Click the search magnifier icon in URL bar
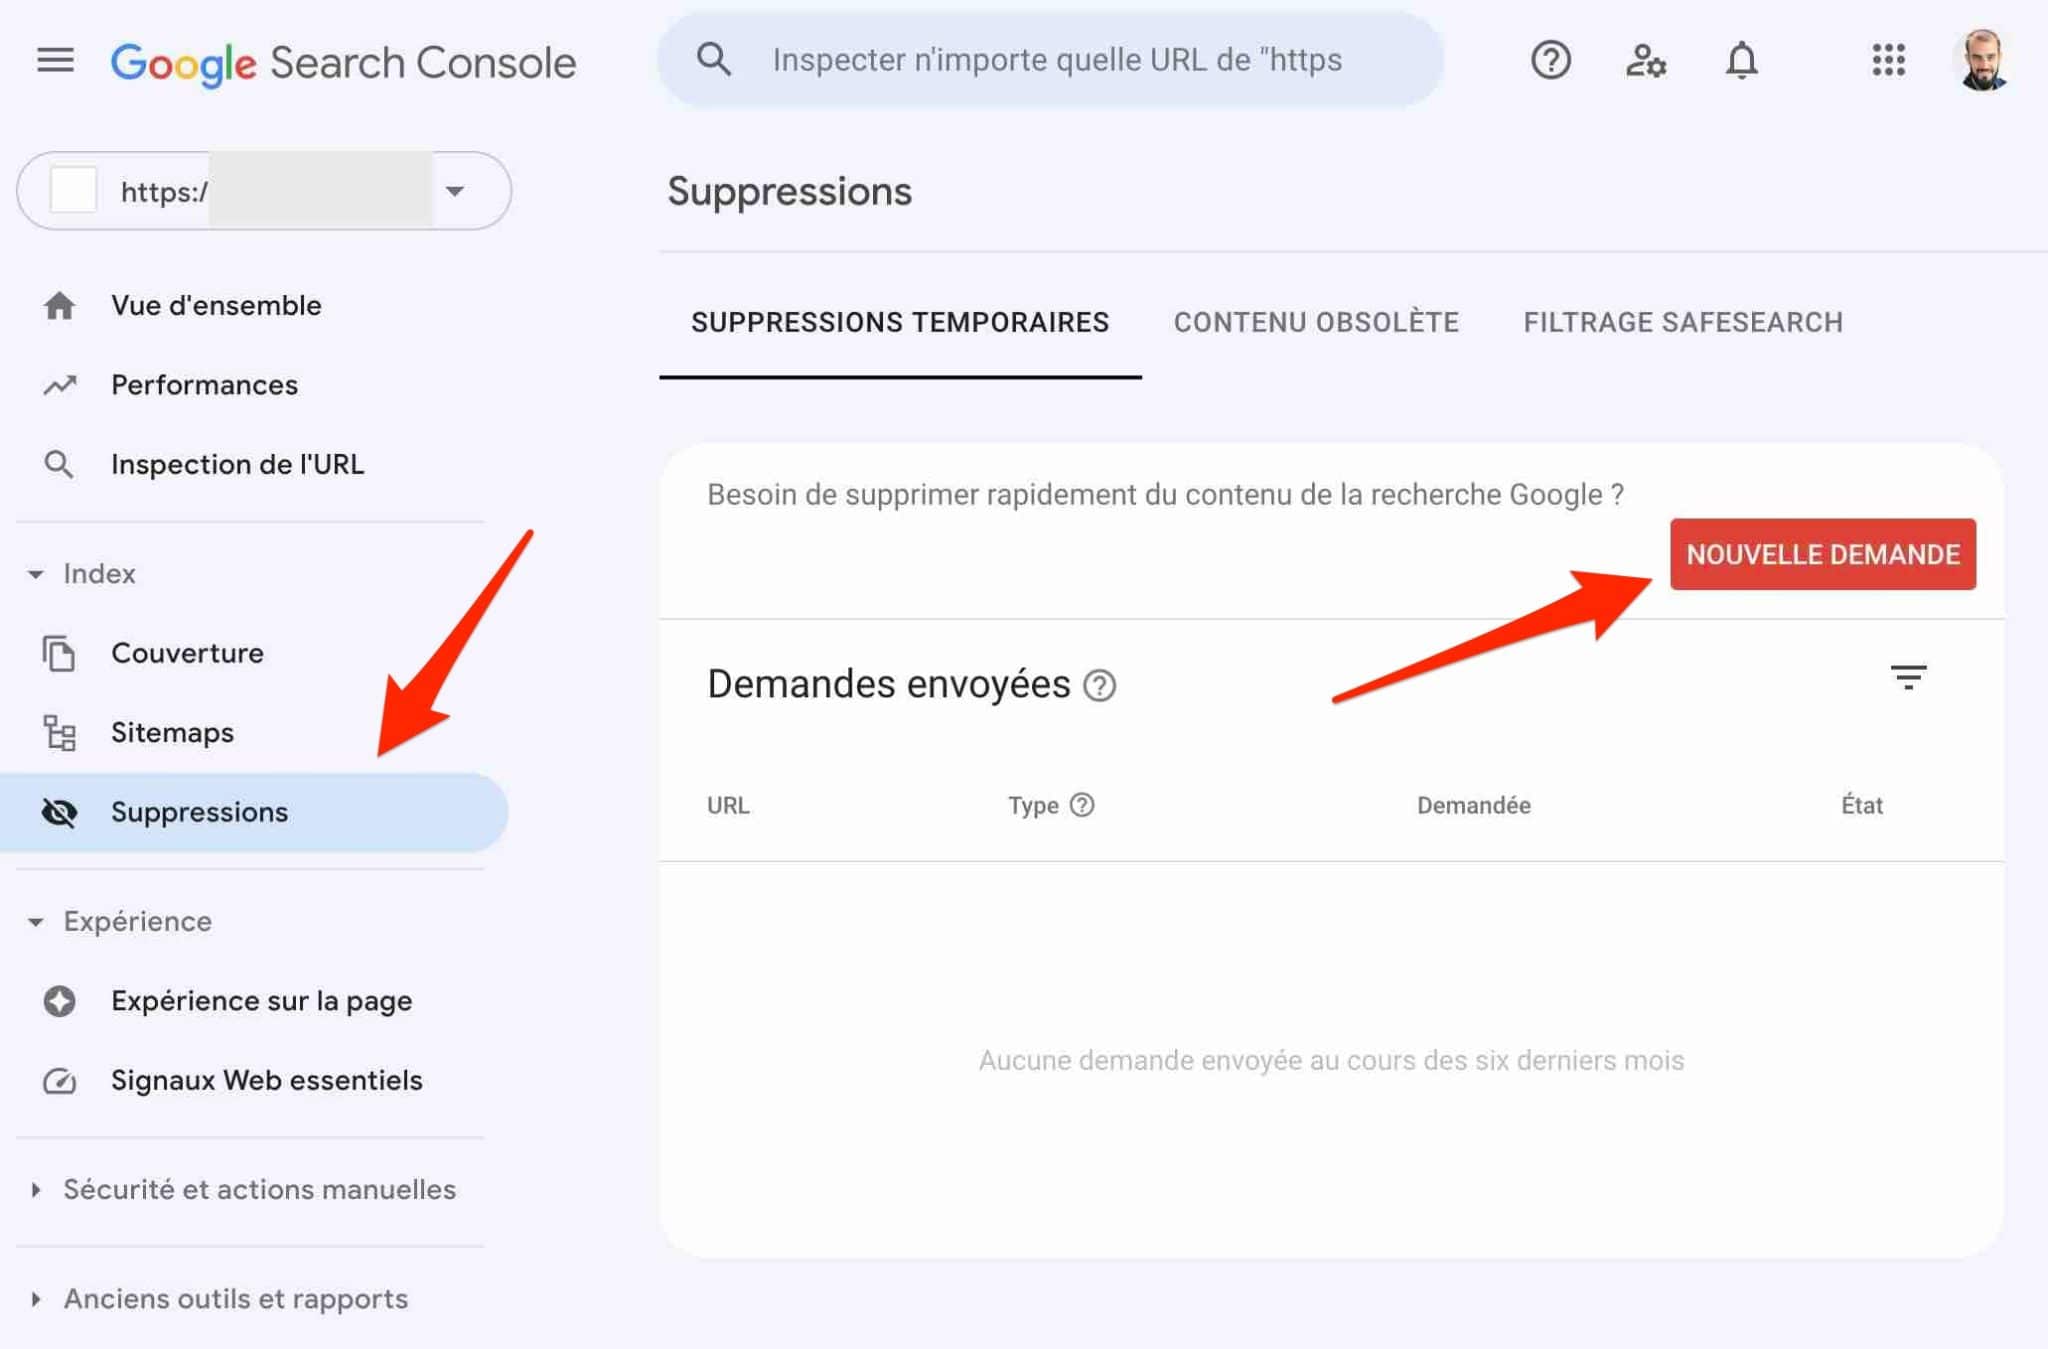2048x1349 pixels. coord(713,60)
